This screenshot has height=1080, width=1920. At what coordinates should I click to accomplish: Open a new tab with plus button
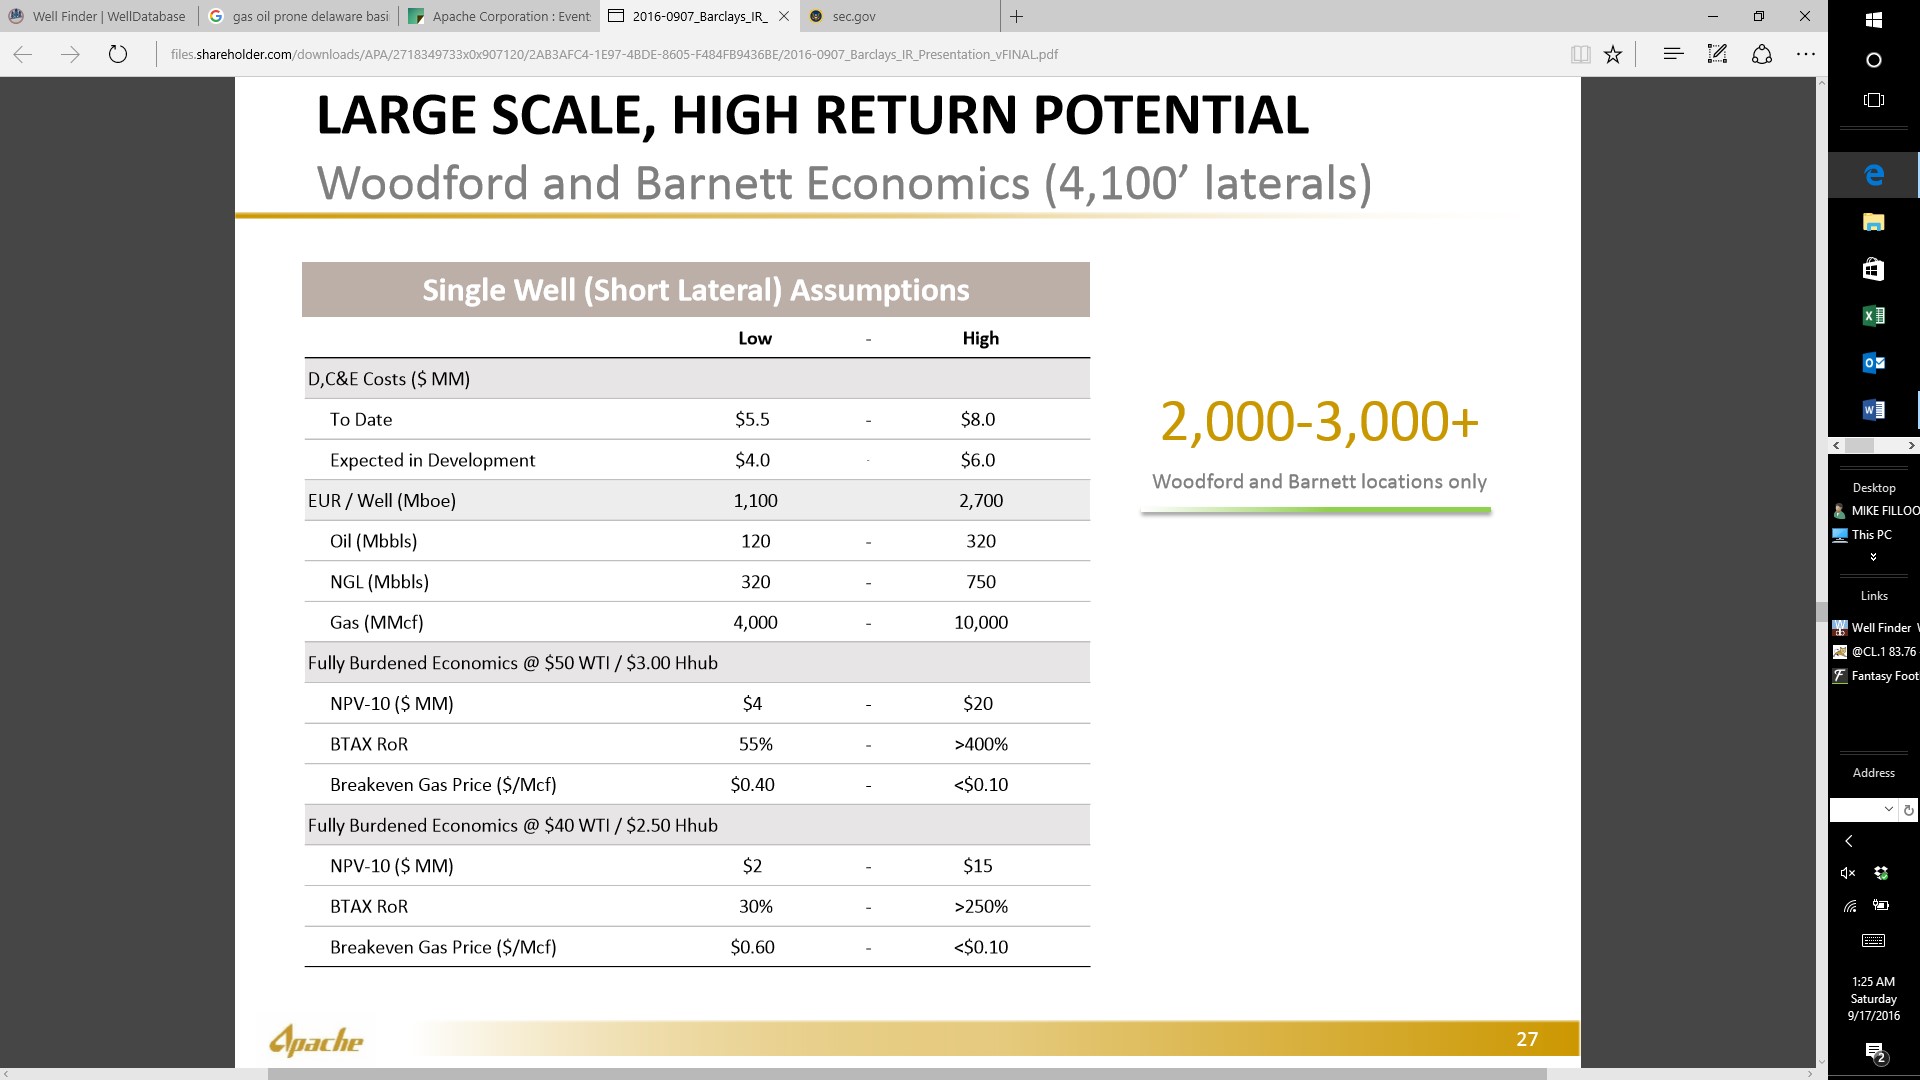tap(1016, 16)
